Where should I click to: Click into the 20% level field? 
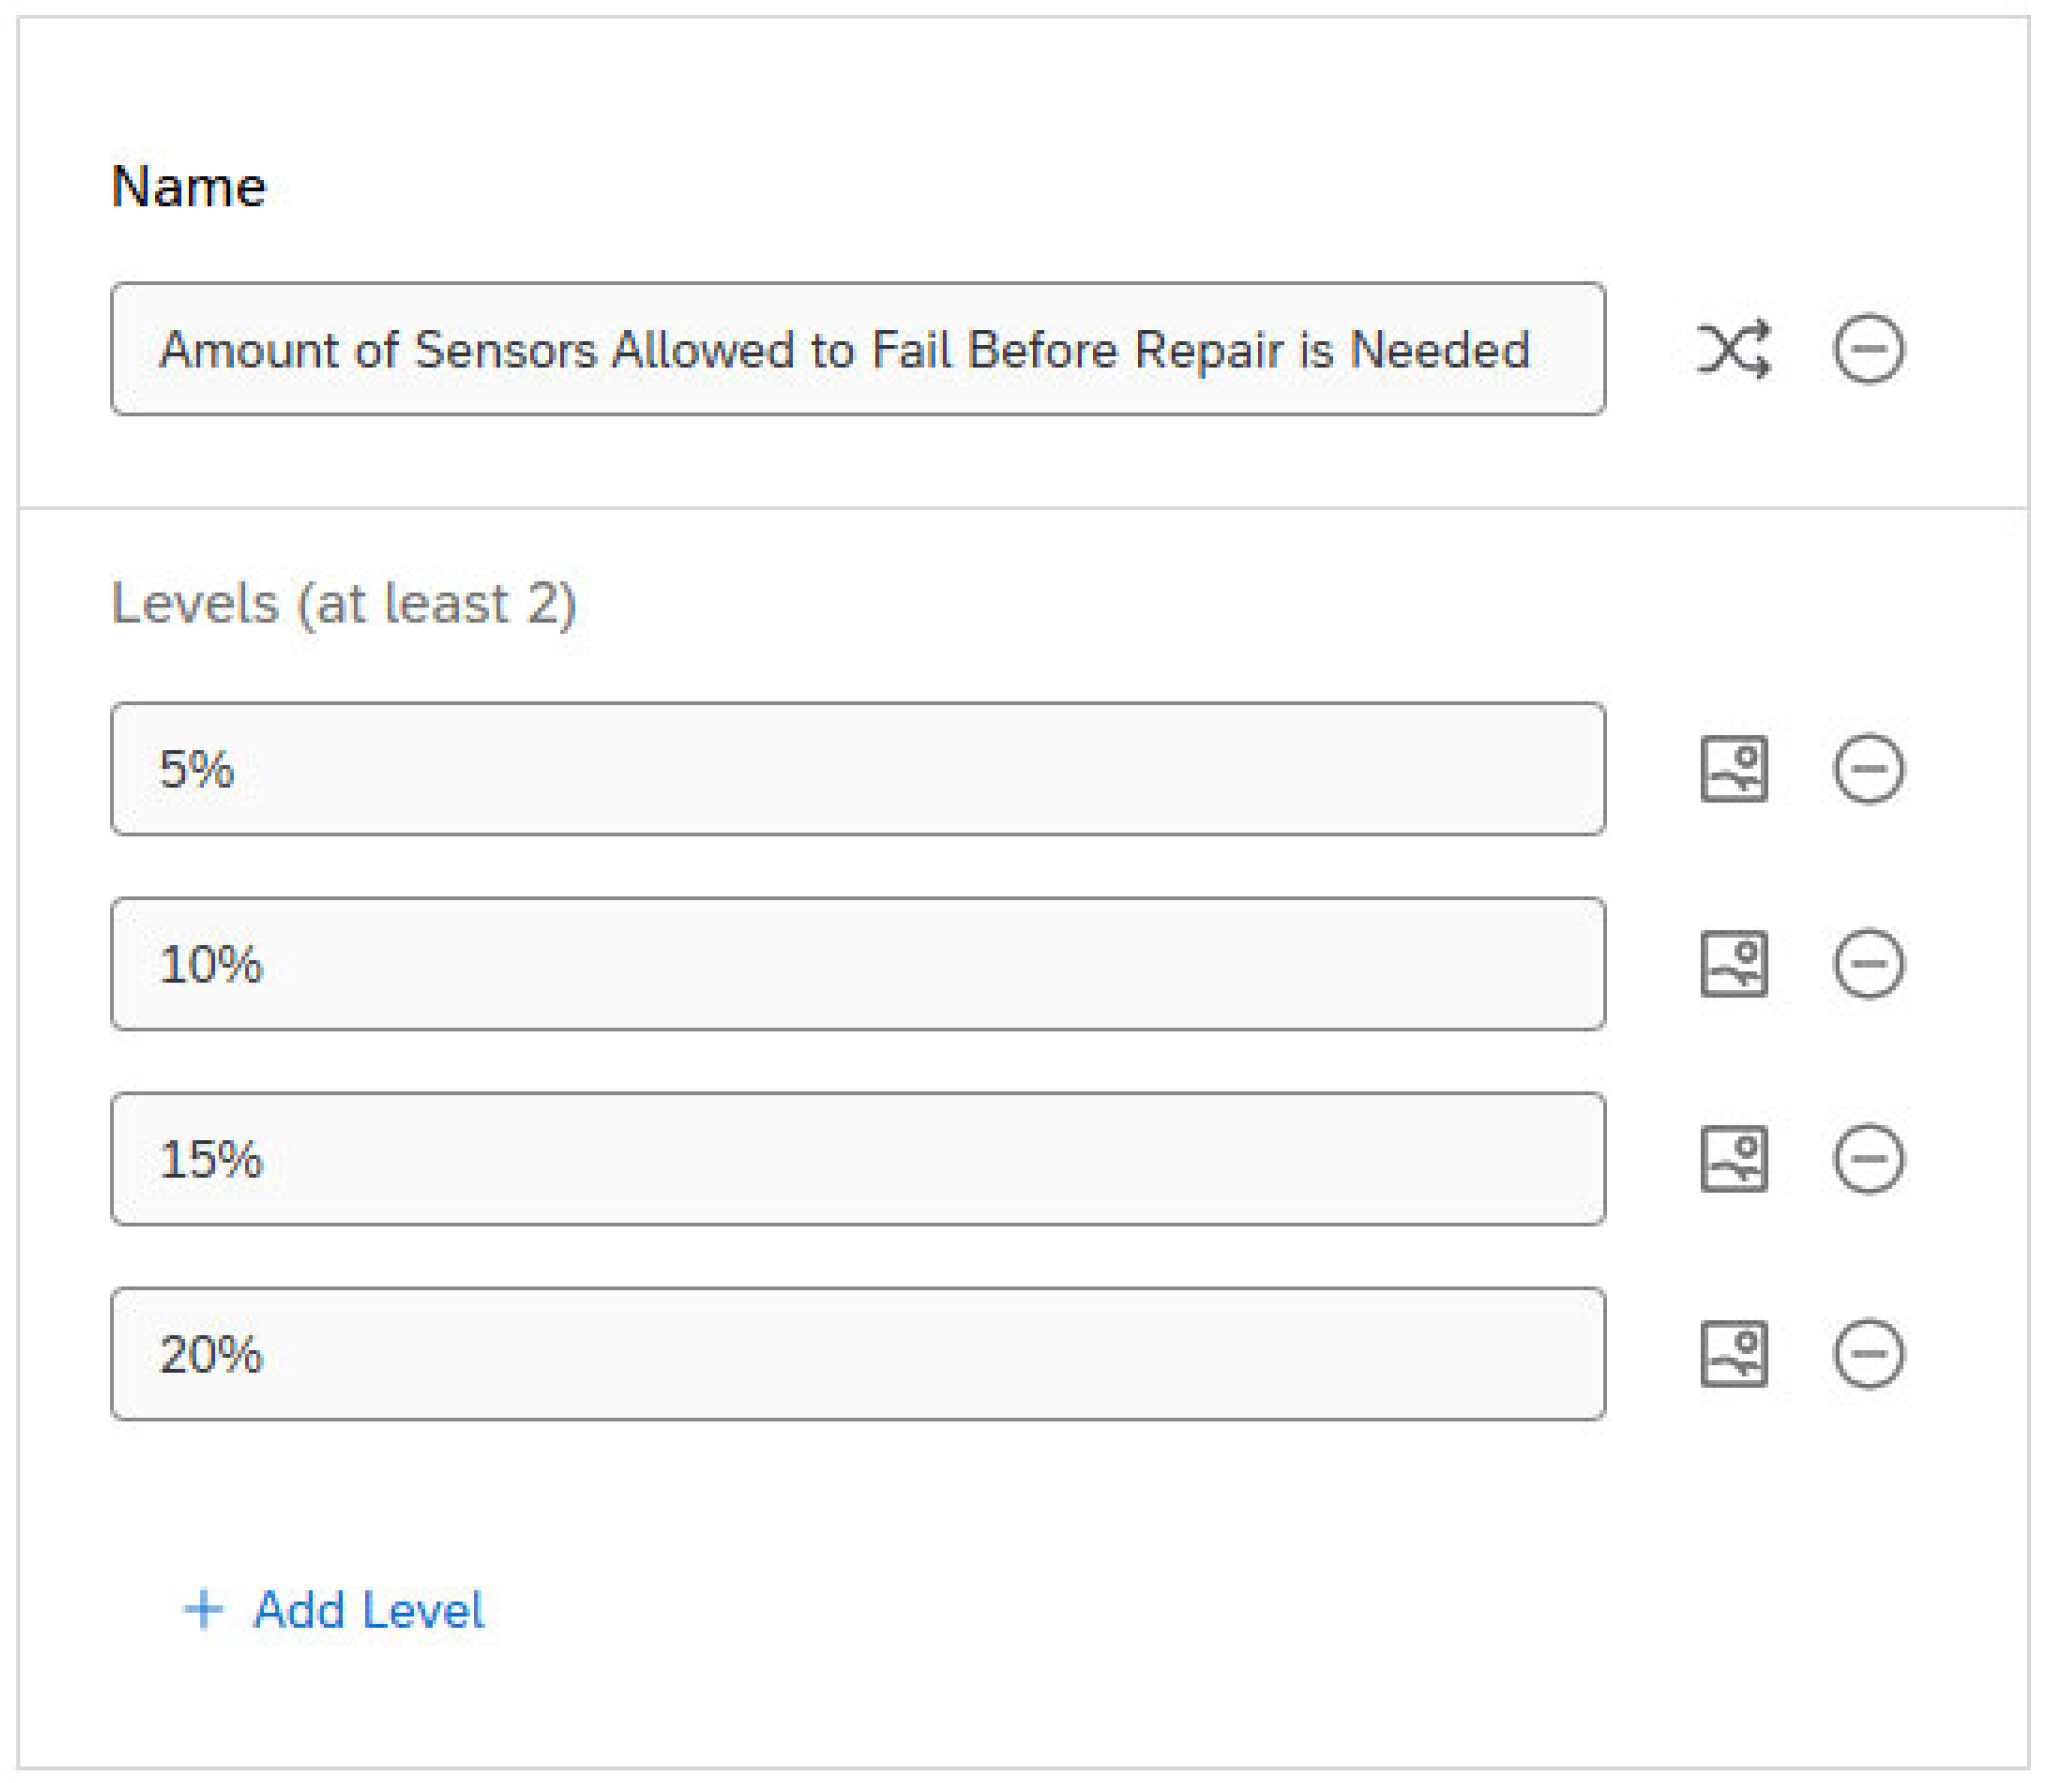click(857, 1354)
